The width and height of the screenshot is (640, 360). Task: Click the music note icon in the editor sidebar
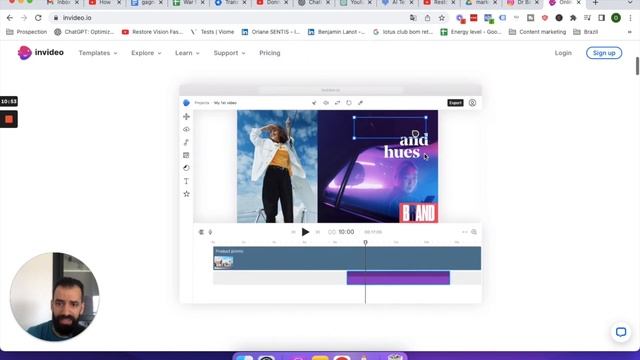(186, 142)
